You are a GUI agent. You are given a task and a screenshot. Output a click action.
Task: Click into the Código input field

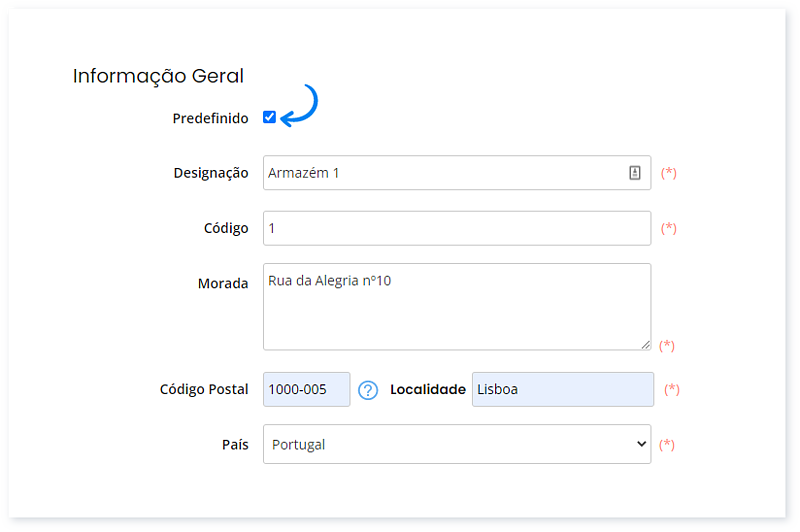pyautogui.click(x=457, y=228)
